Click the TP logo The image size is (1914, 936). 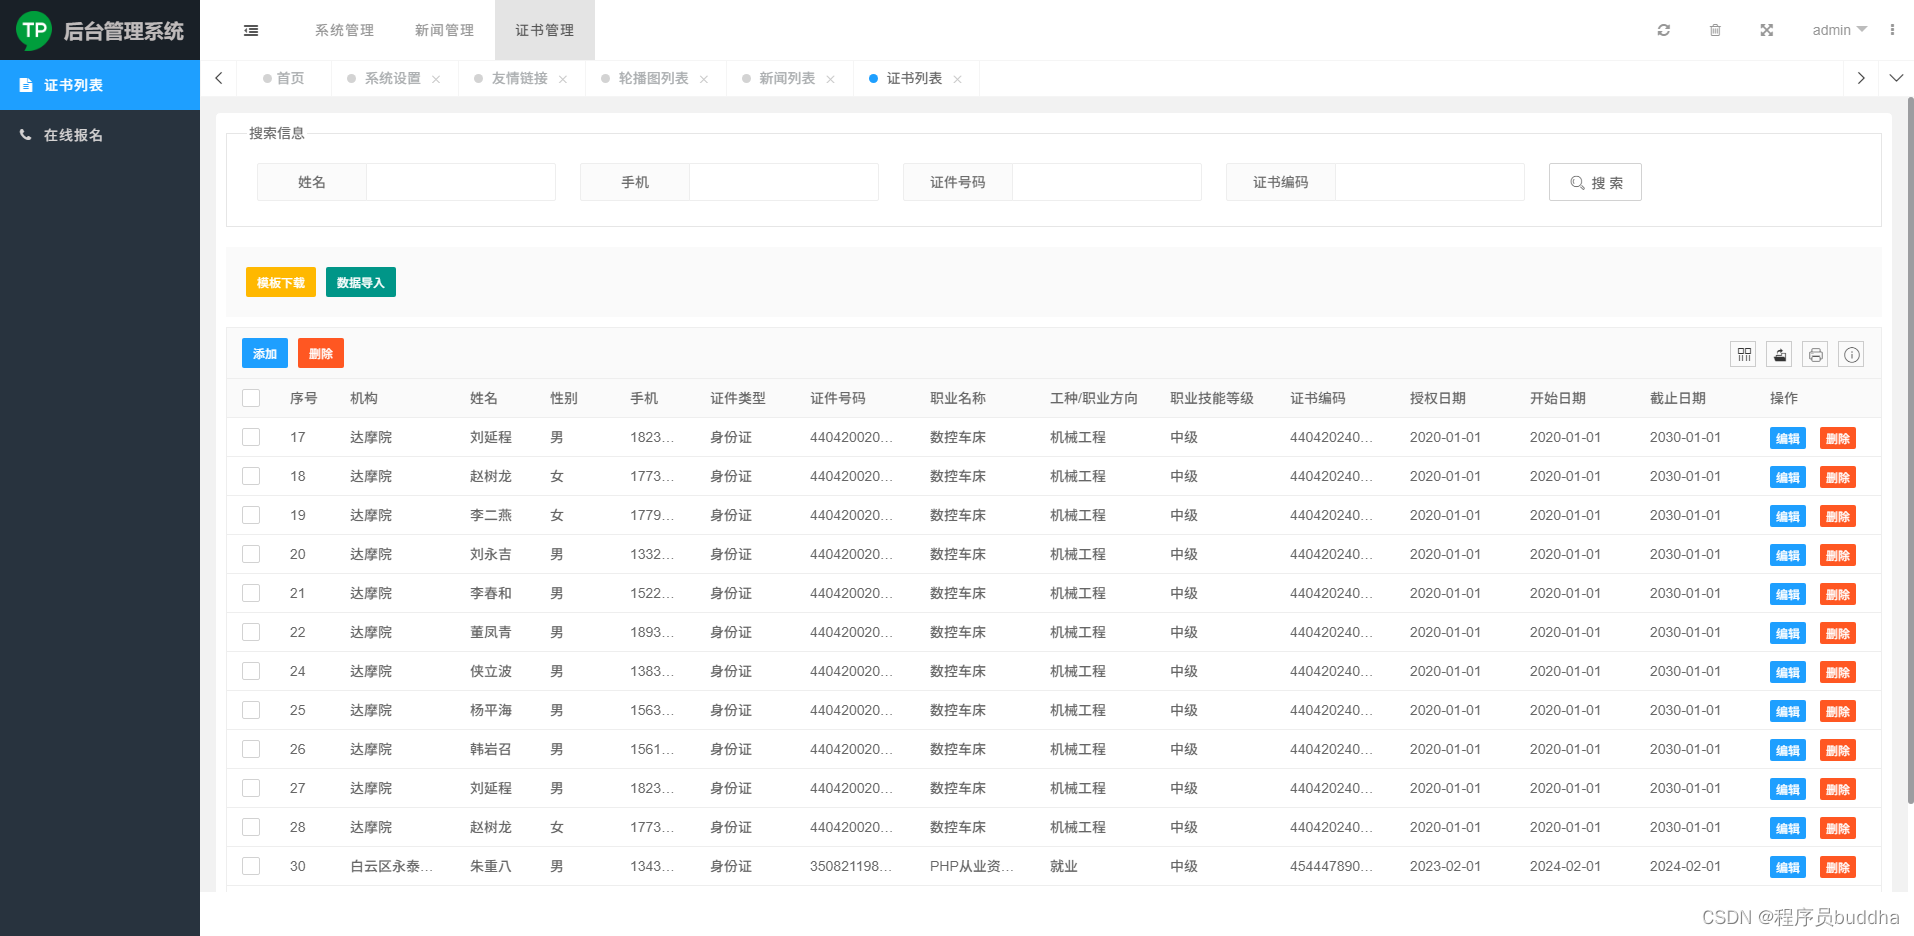tap(34, 31)
